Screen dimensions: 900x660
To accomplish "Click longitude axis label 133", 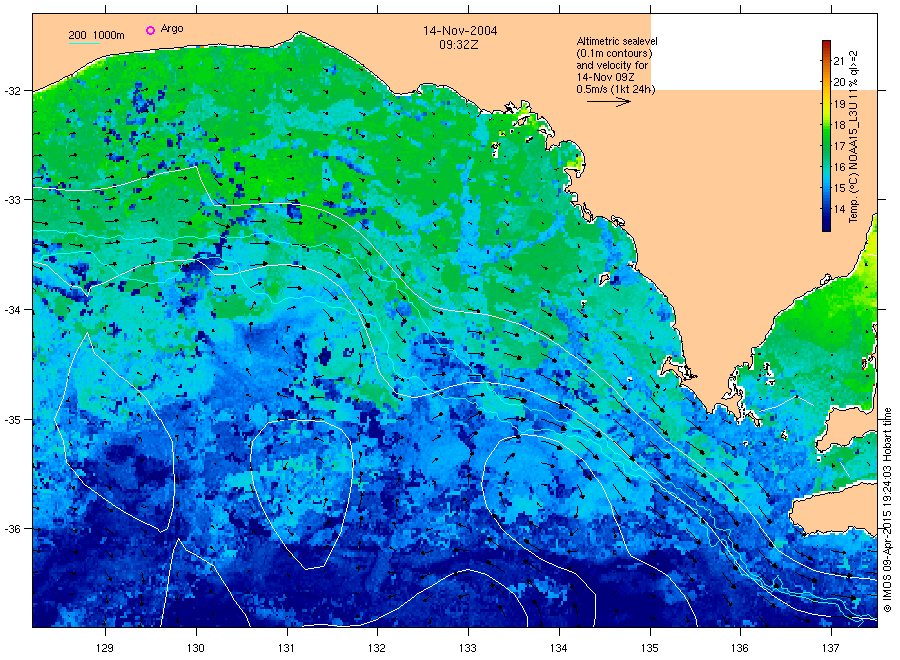I will [x=468, y=648].
